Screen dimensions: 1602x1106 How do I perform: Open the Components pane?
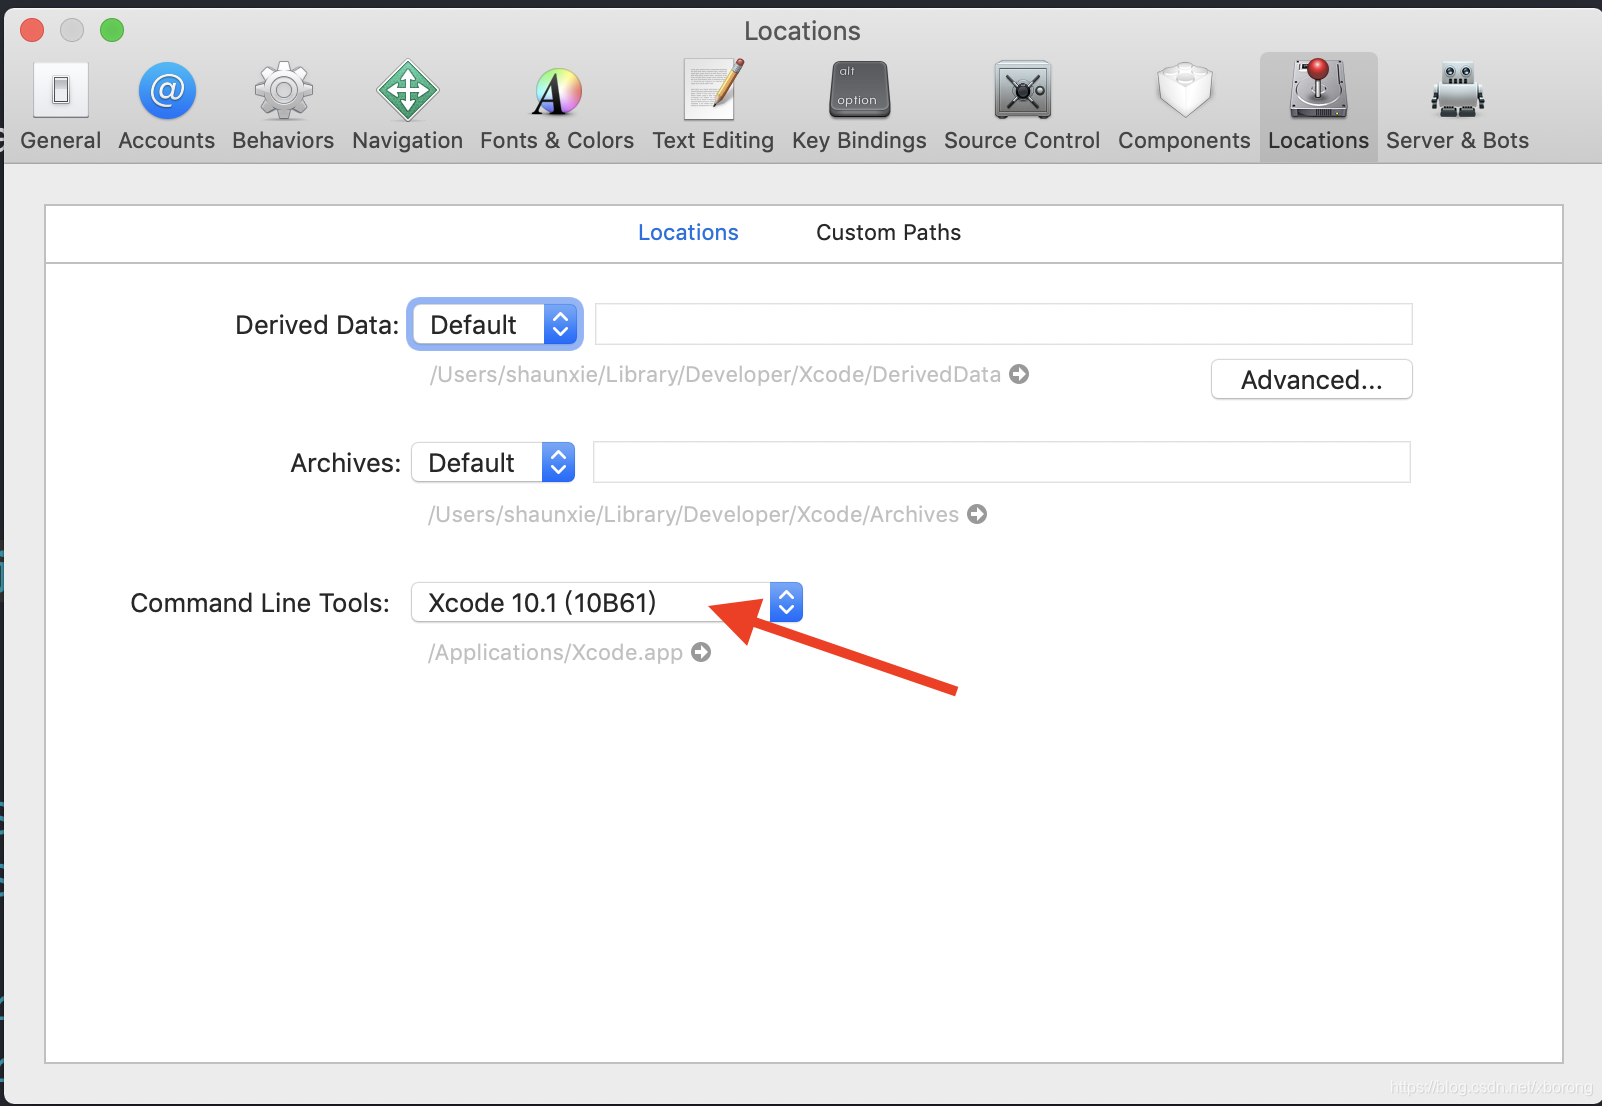tap(1184, 106)
